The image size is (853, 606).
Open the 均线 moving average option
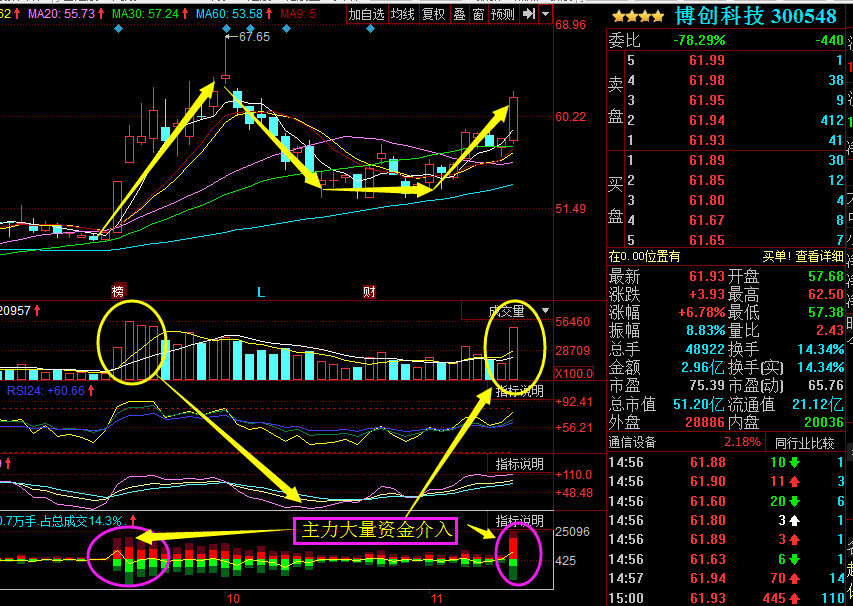coord(402,14)
